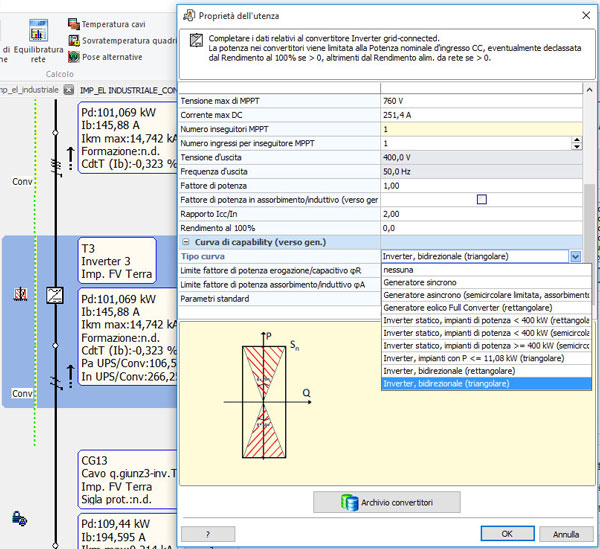Close the Proprietà dell'utenza dialog
The width and height of the screenshot is (600, 549).
[585, 15]
